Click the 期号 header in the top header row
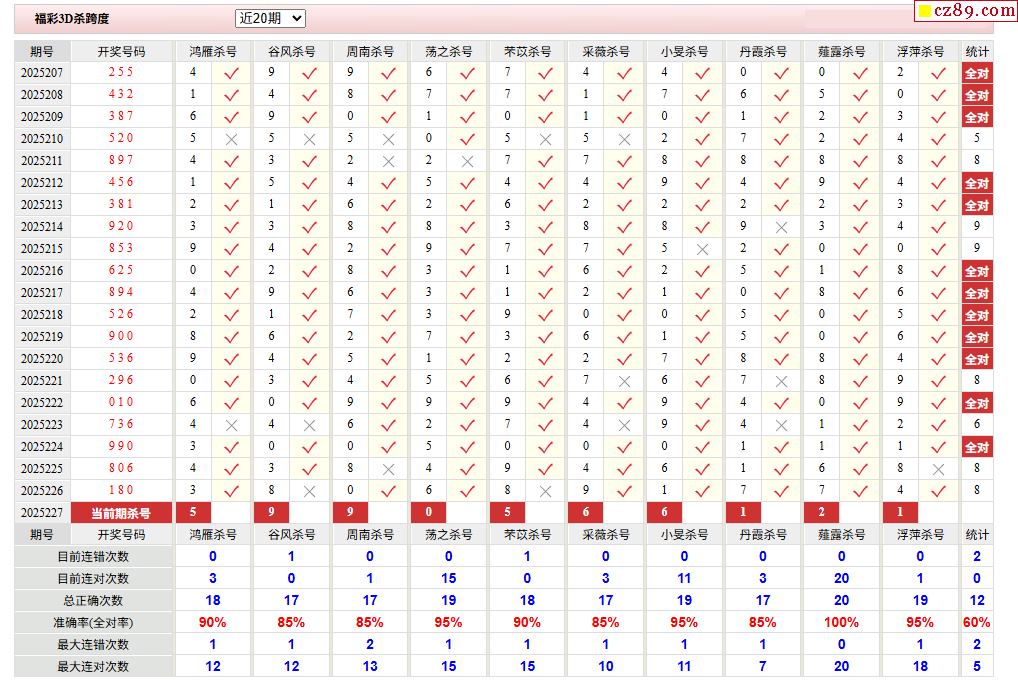Screen dimensions: 1018x686 click(x=42, y=51)
